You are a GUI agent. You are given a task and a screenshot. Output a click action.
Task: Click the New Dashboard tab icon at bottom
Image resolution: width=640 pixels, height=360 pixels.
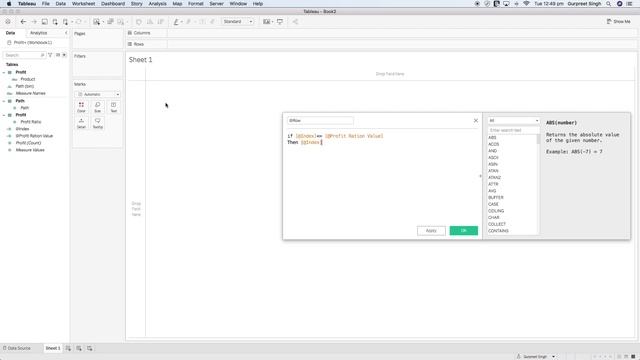click(x=79, y=348)
